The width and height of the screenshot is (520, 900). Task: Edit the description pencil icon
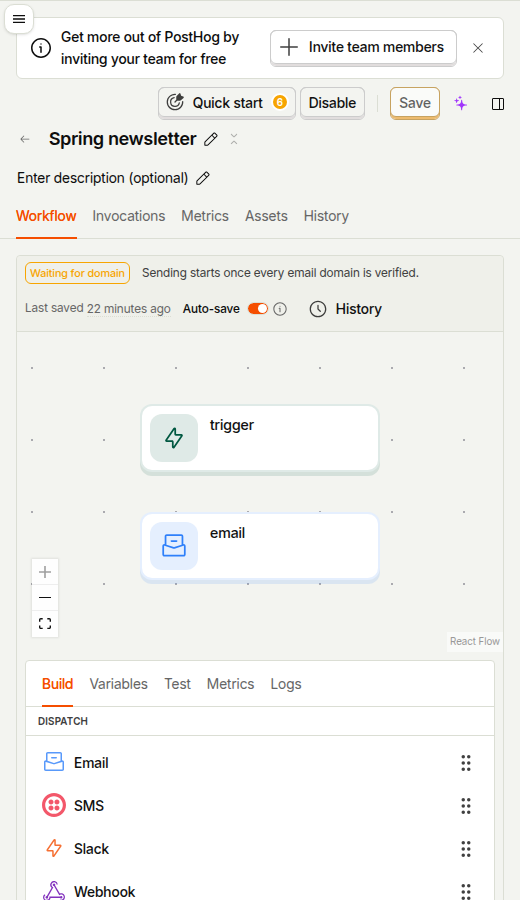(203, 179)
